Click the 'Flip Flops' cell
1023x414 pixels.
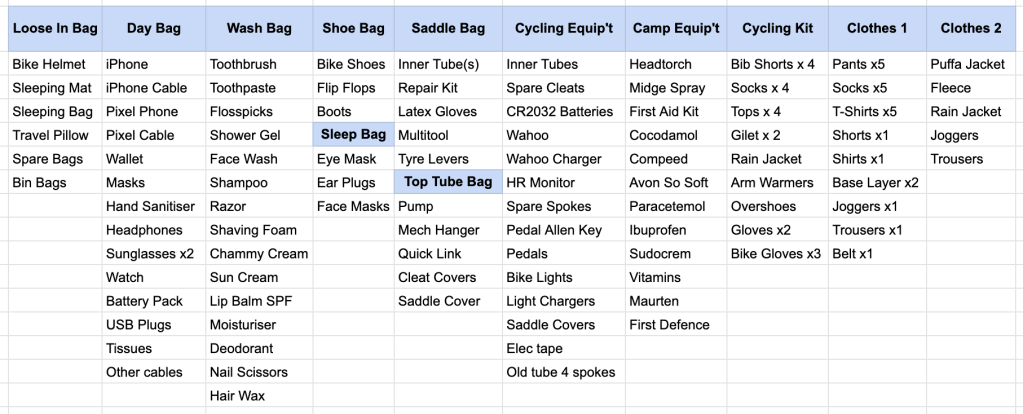[x=346, y=88]
